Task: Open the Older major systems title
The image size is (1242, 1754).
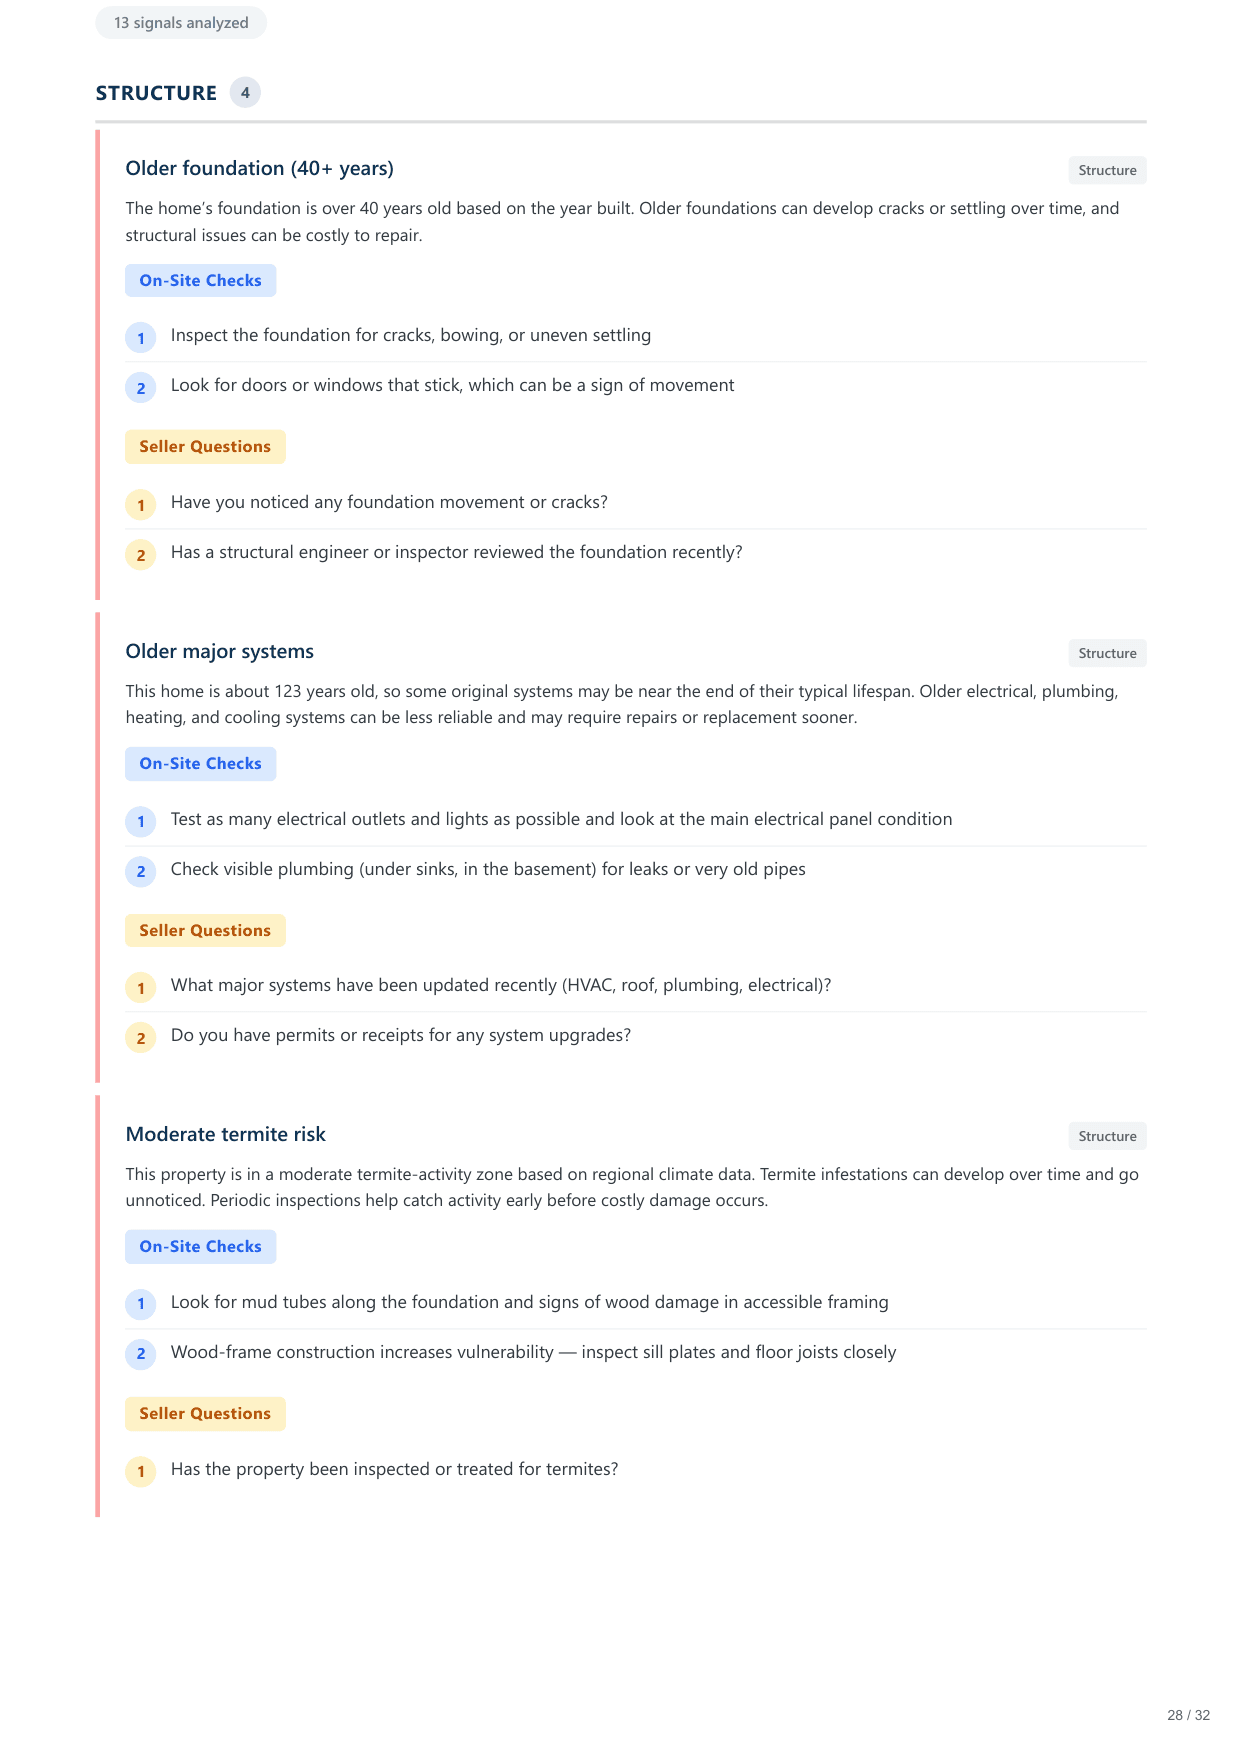Action: (219, 651)
